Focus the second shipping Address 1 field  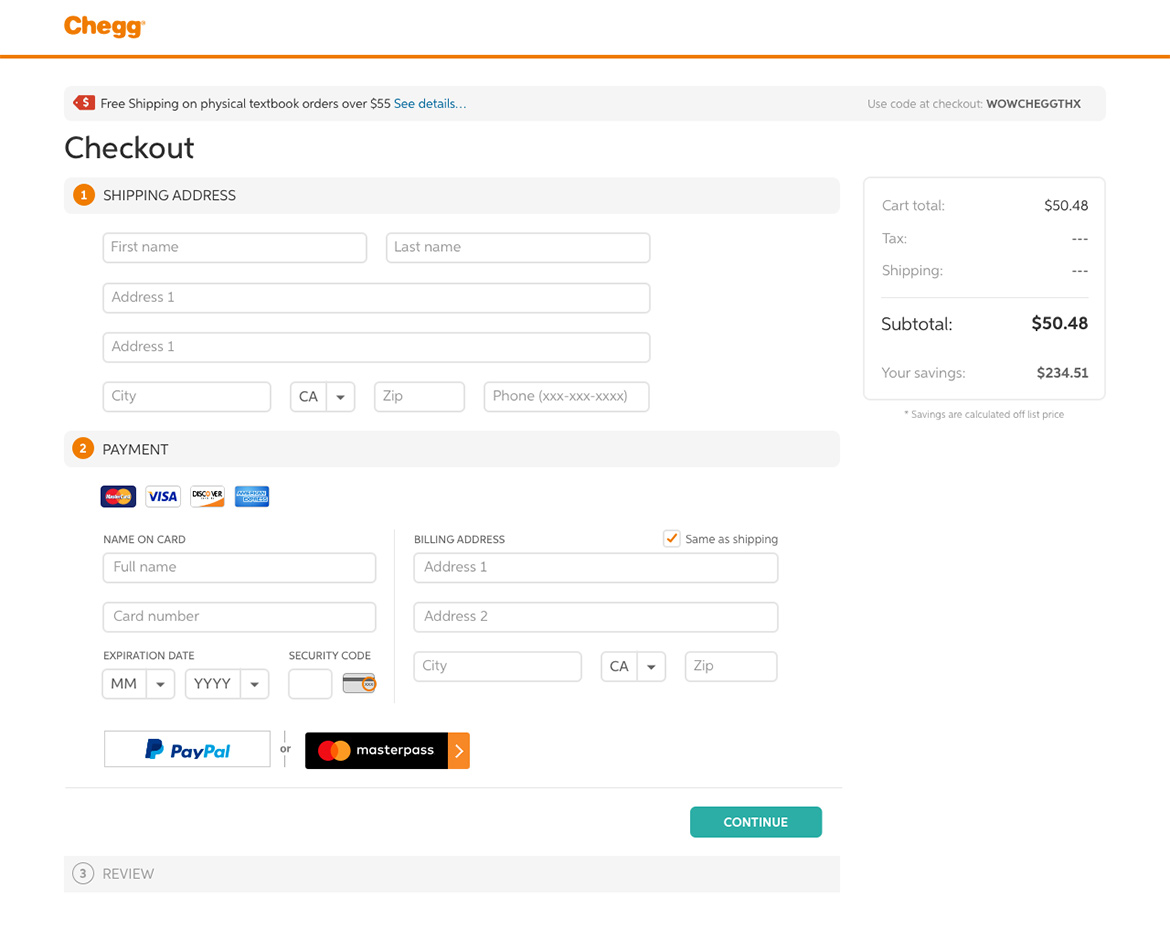coord(376,347)
